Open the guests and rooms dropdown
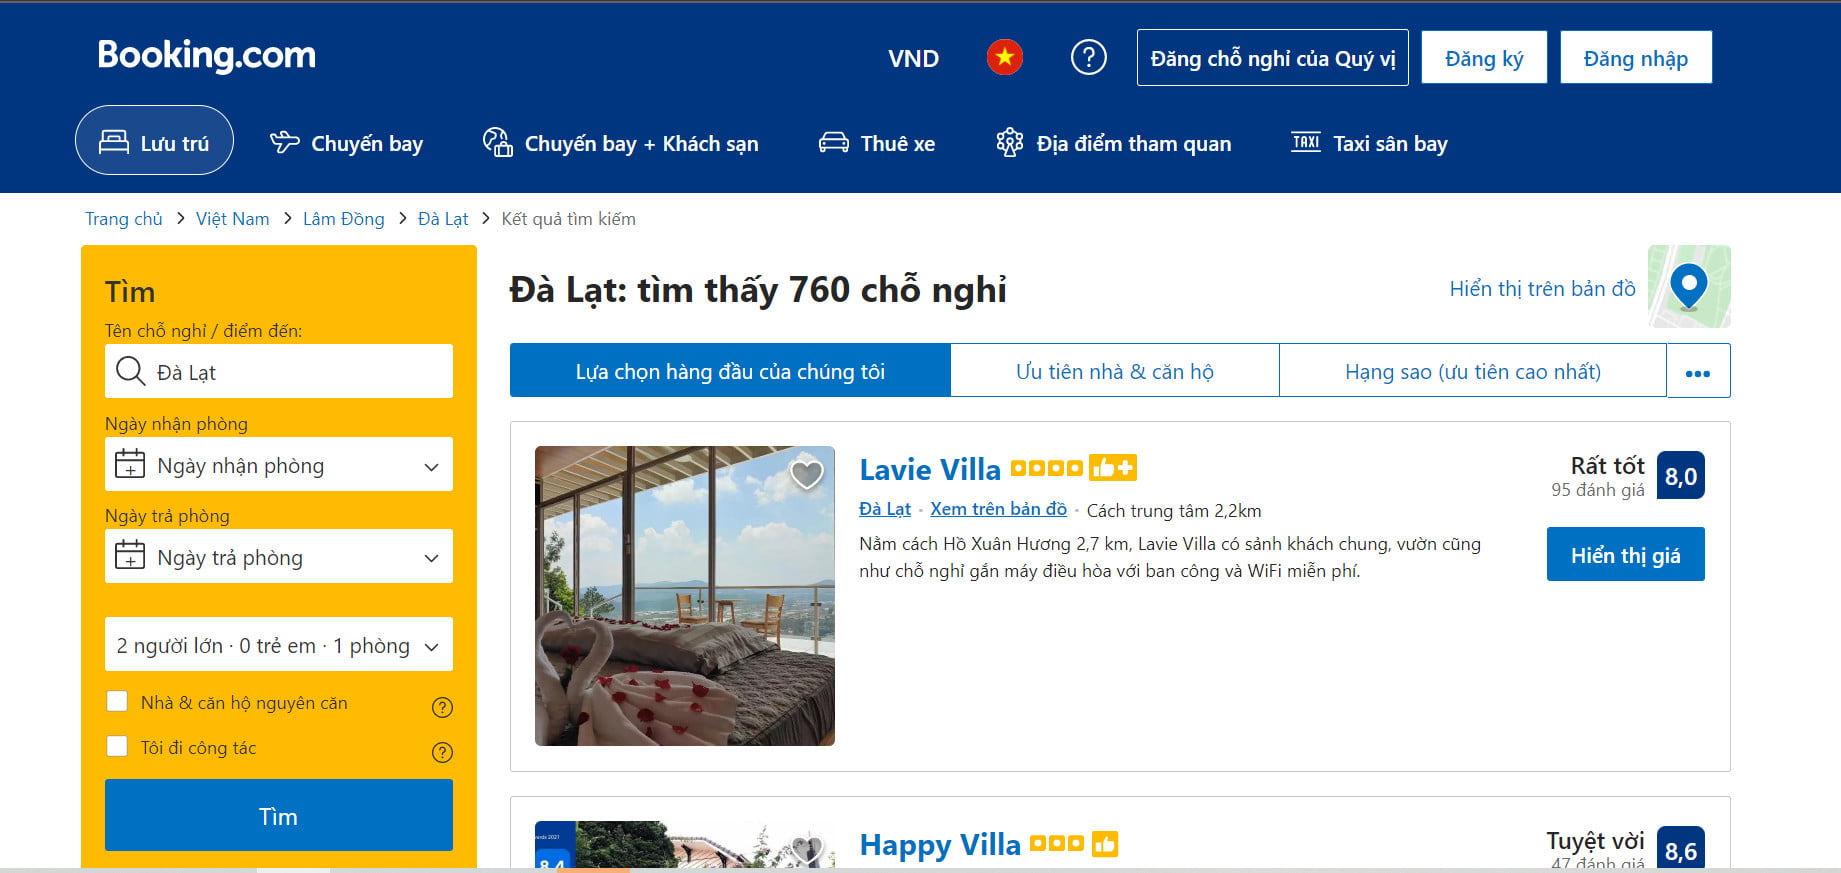This screenshot has height=873, width=1841. click(x=279, y=645)
